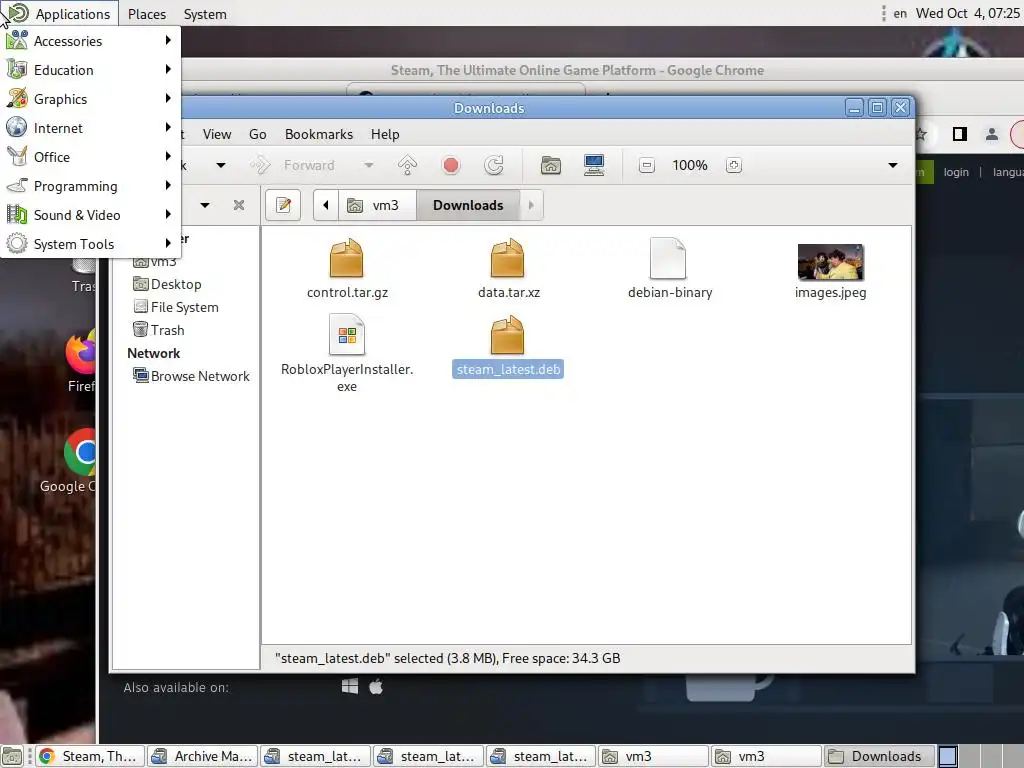1024x768 pixels.
Task: Click the steam_latest.deb file name label
Action: pyautogui.click(x=508, y=370)
